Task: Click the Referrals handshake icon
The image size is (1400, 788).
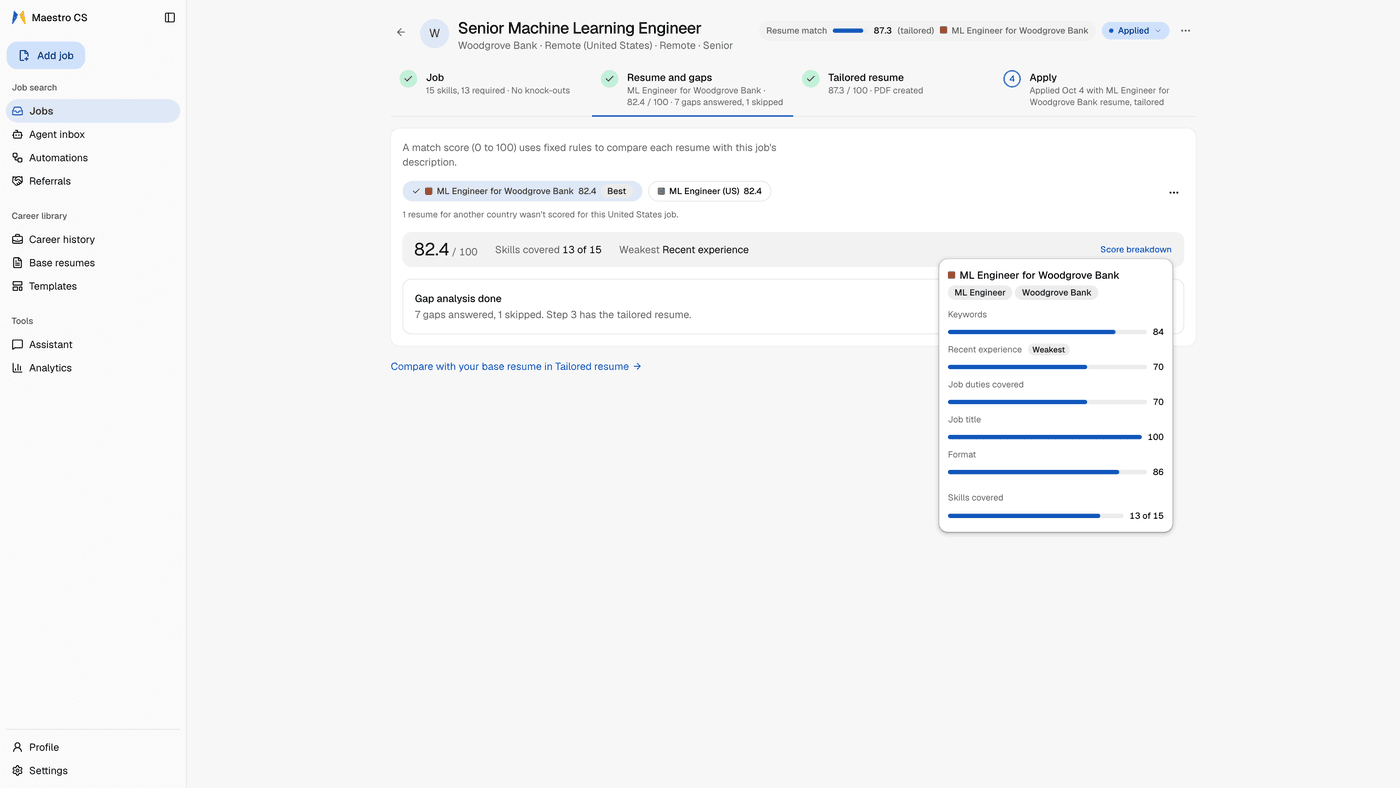Action: click(x=17, y=181)
